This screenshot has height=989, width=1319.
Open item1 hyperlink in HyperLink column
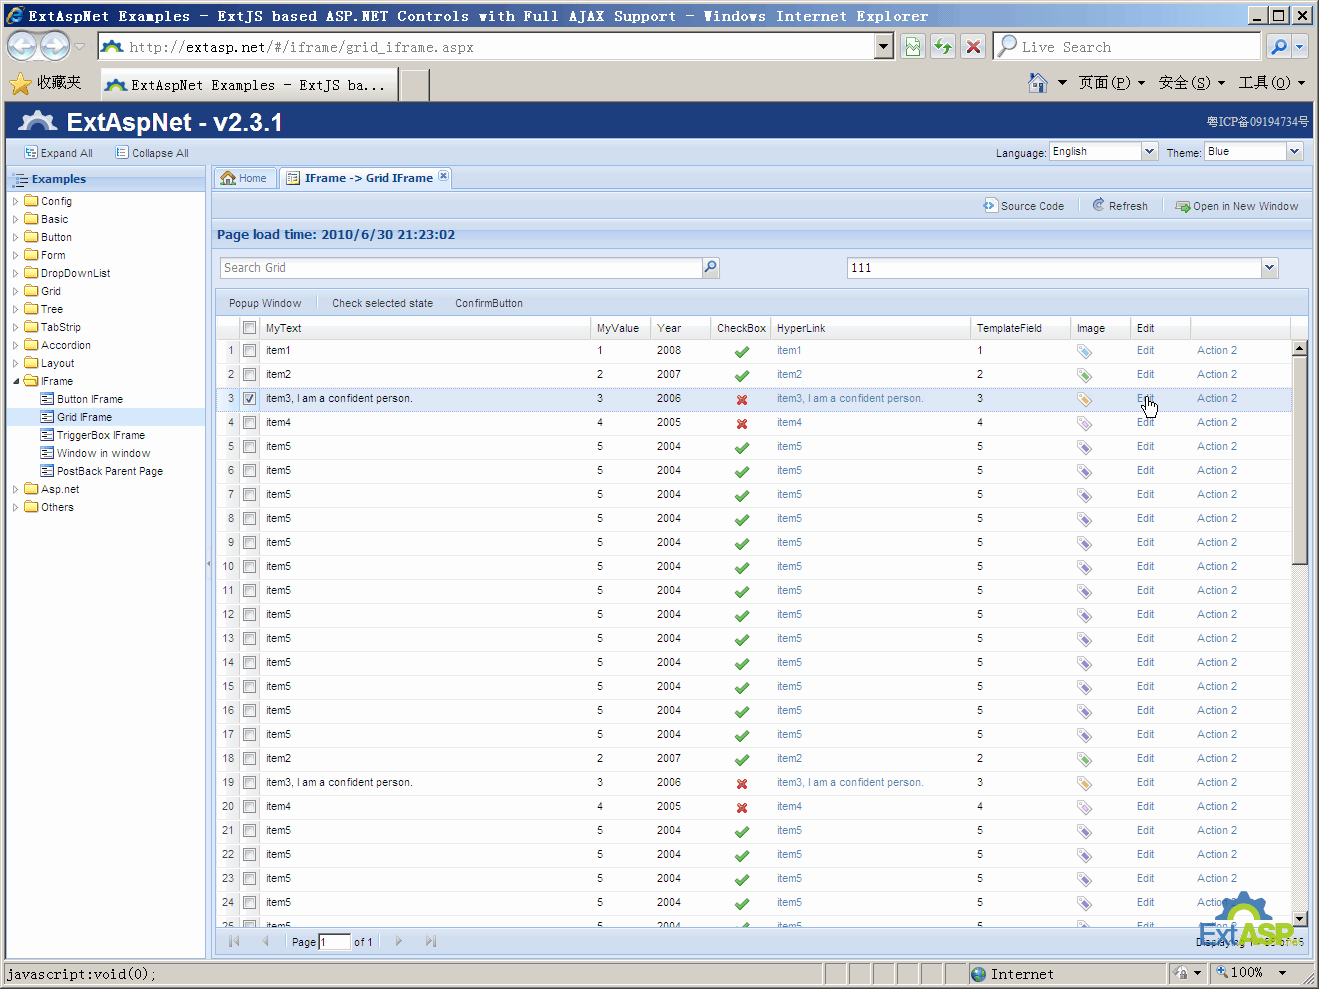(789, 351)
